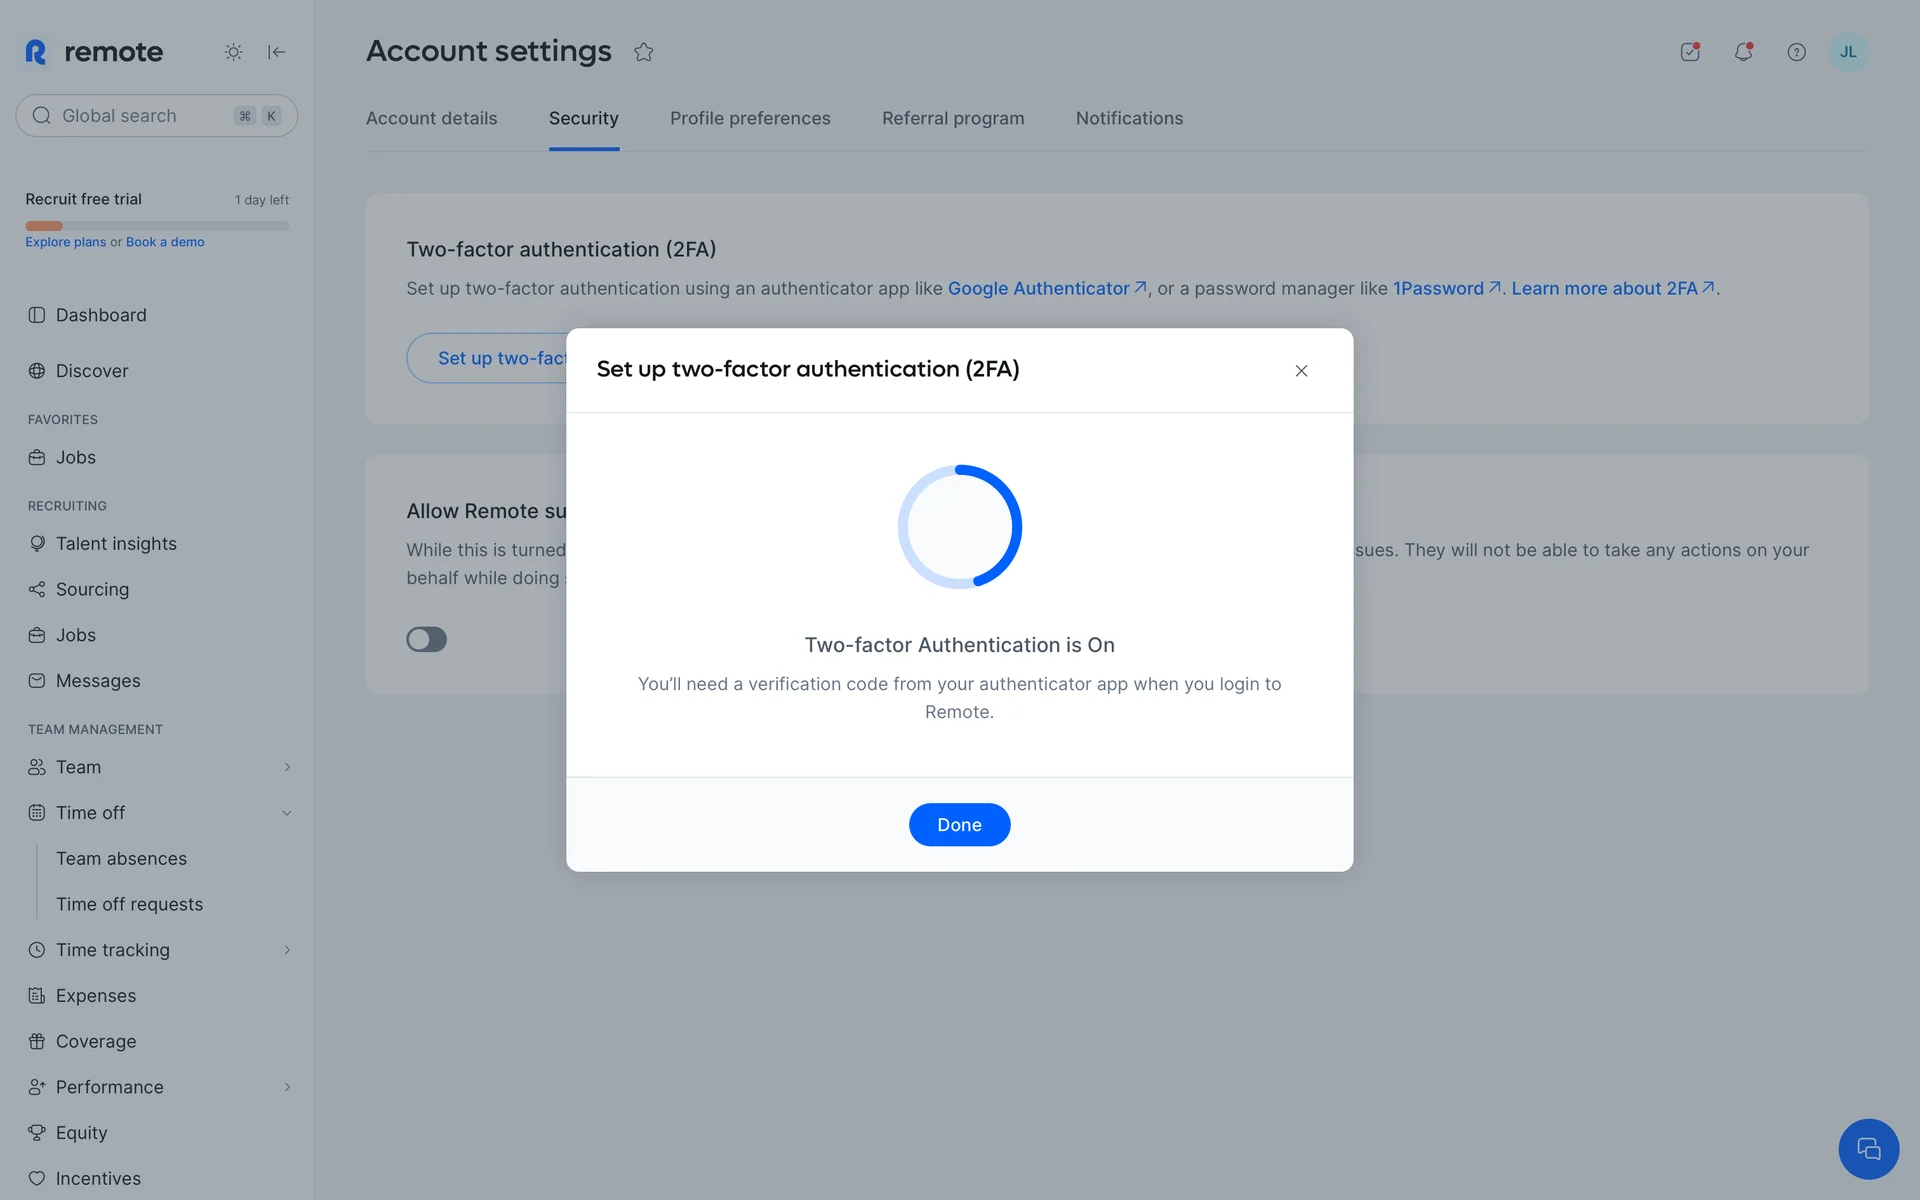Open the Explore plans link
Viewport: 1920px width, 1200px height.
[x=65, y=242]
